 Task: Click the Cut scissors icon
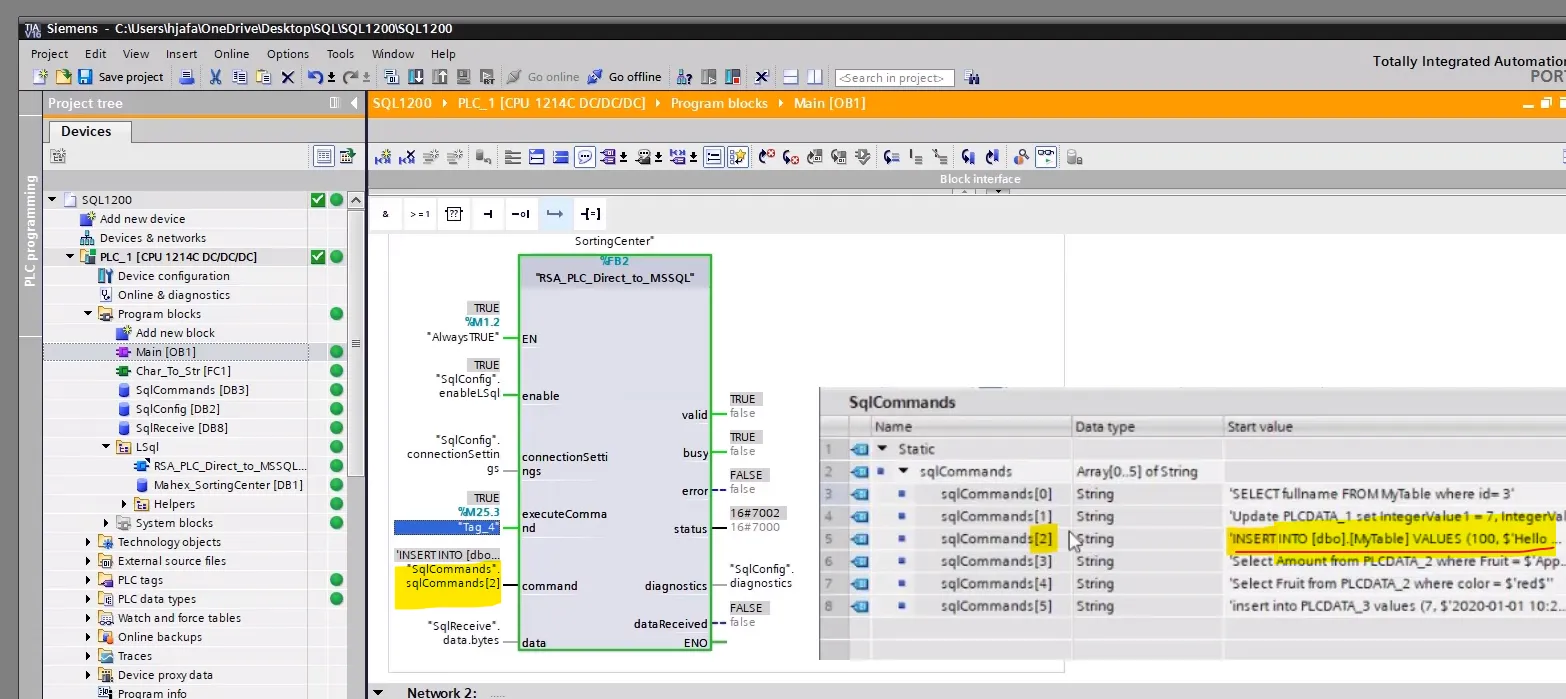pos(215,77)
